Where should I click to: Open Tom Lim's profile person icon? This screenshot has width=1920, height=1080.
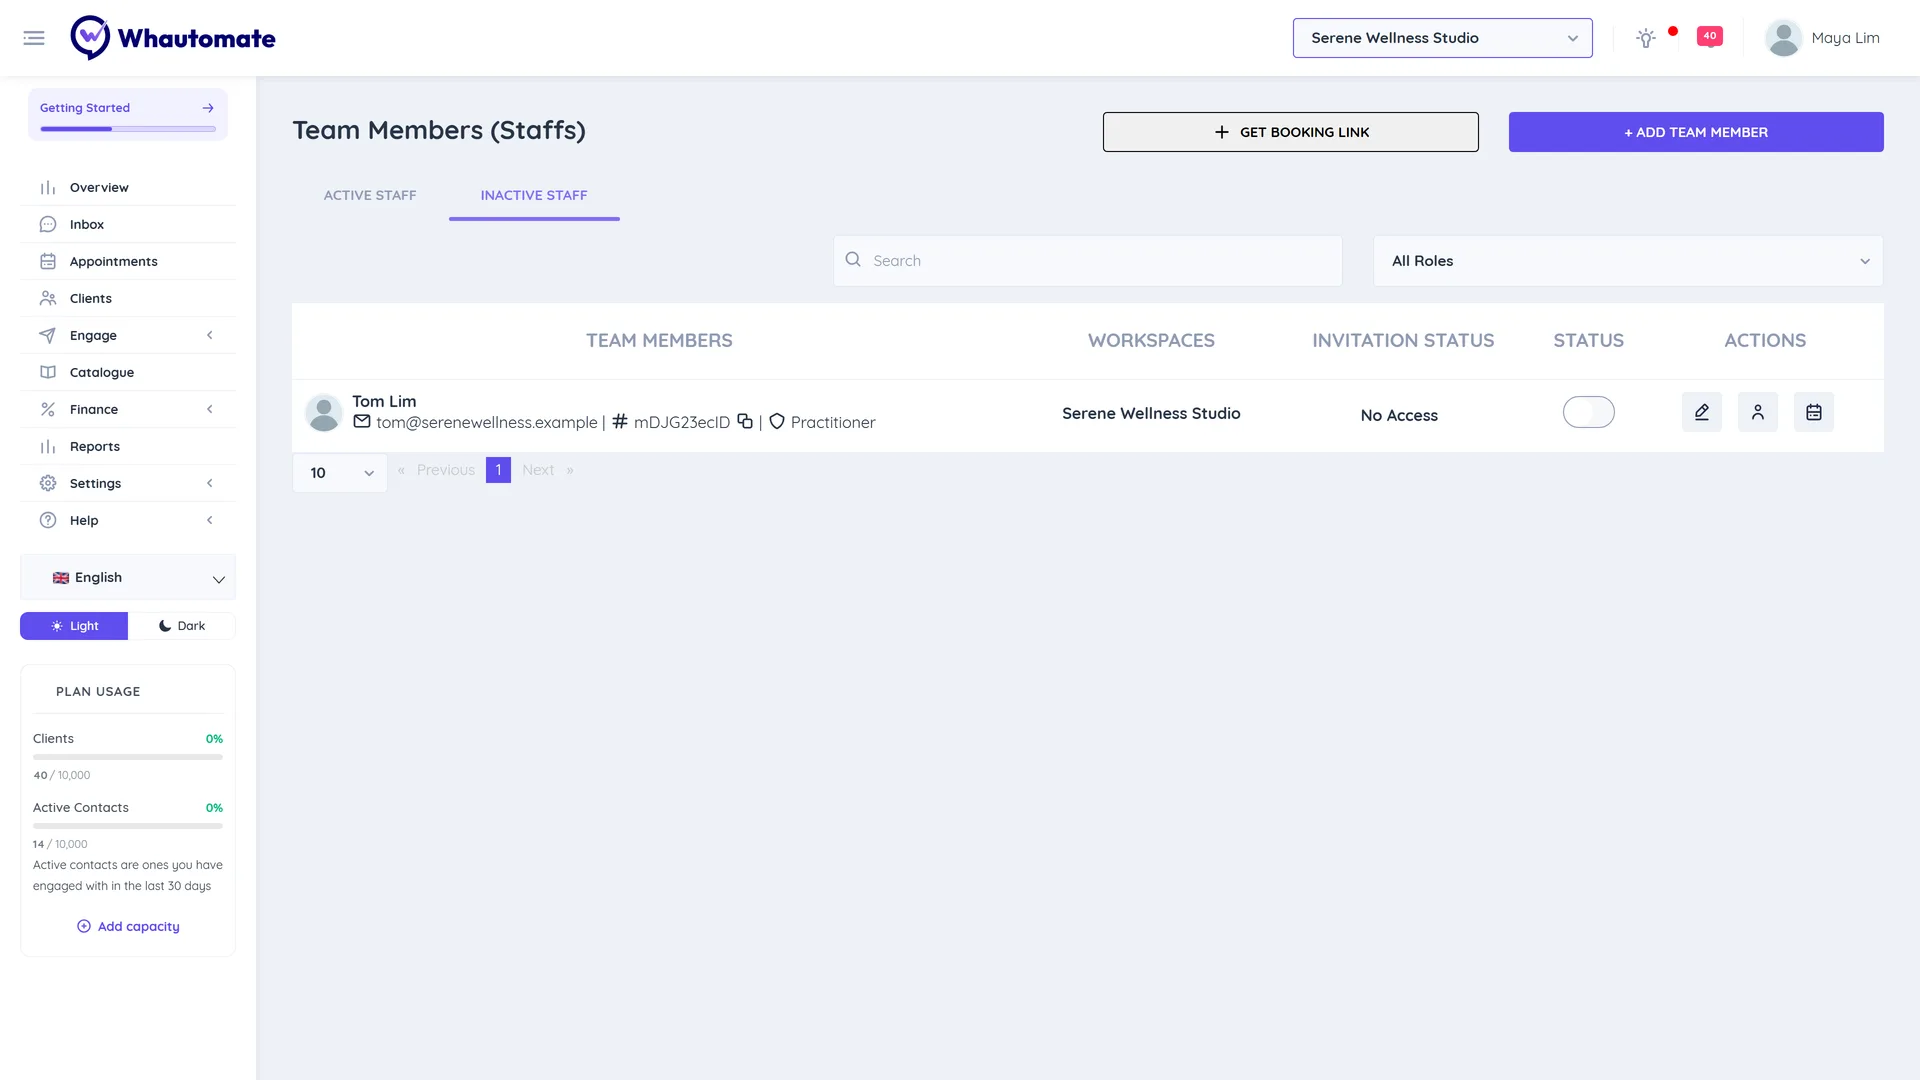point(1758,412)
